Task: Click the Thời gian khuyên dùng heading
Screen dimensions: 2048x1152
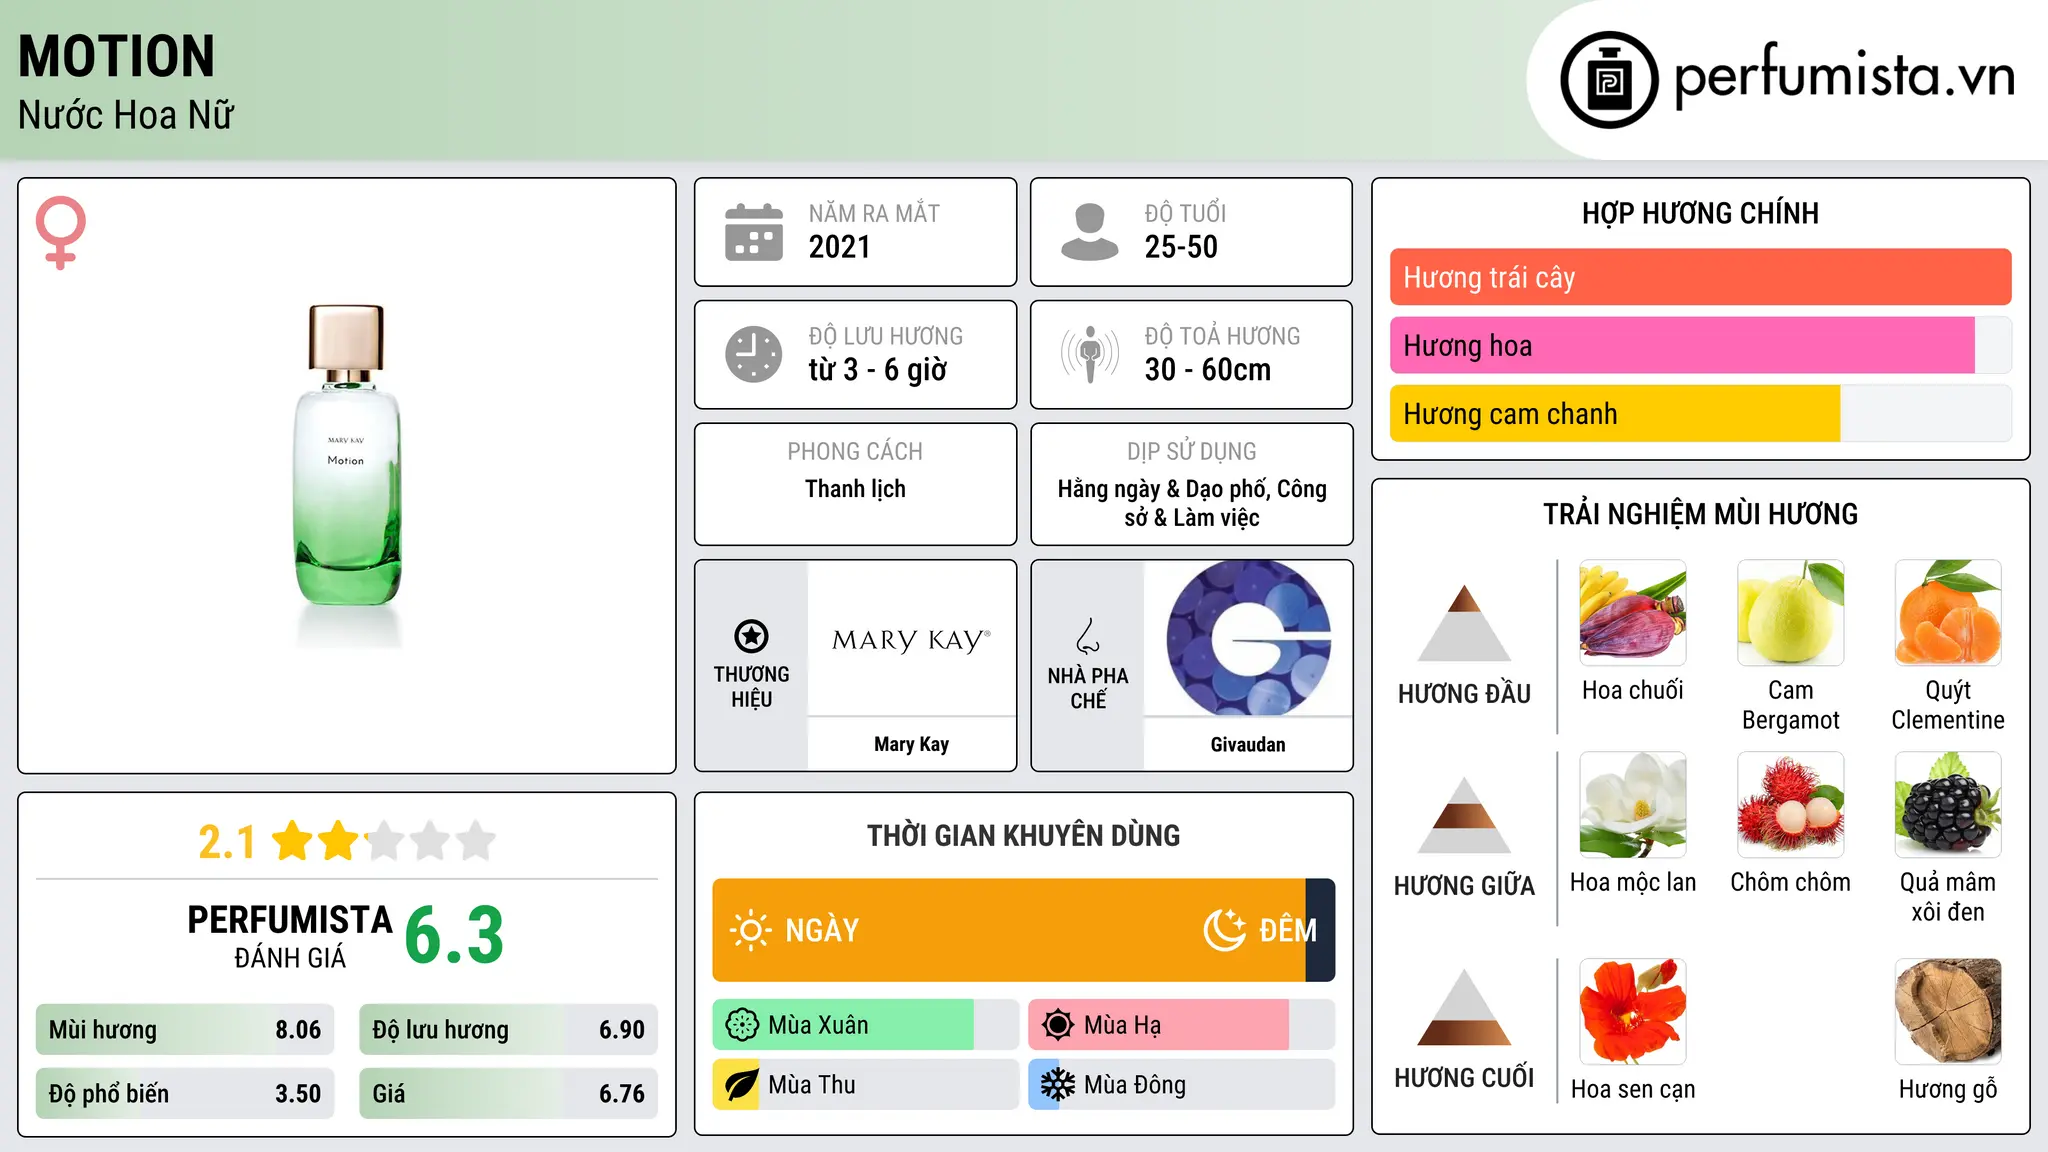Action: click(x=1023, y=835)
